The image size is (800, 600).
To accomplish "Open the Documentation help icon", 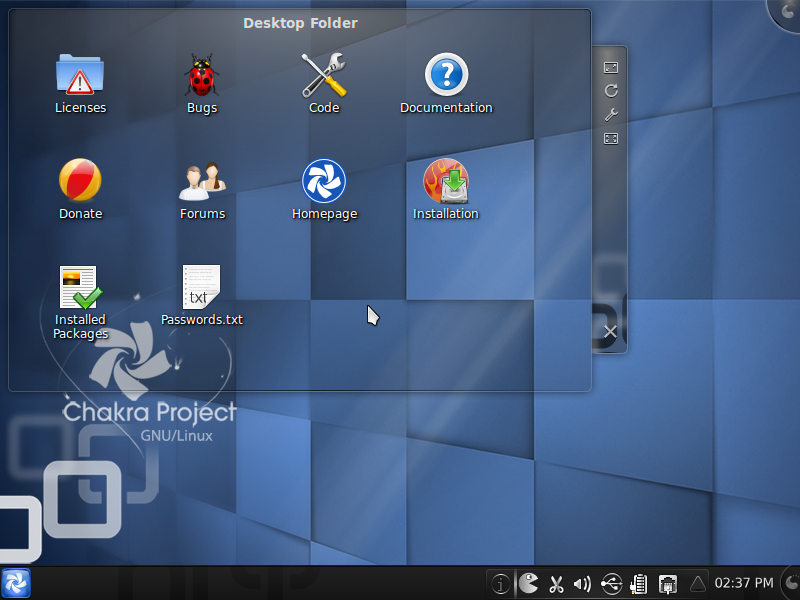I will 446,74.
